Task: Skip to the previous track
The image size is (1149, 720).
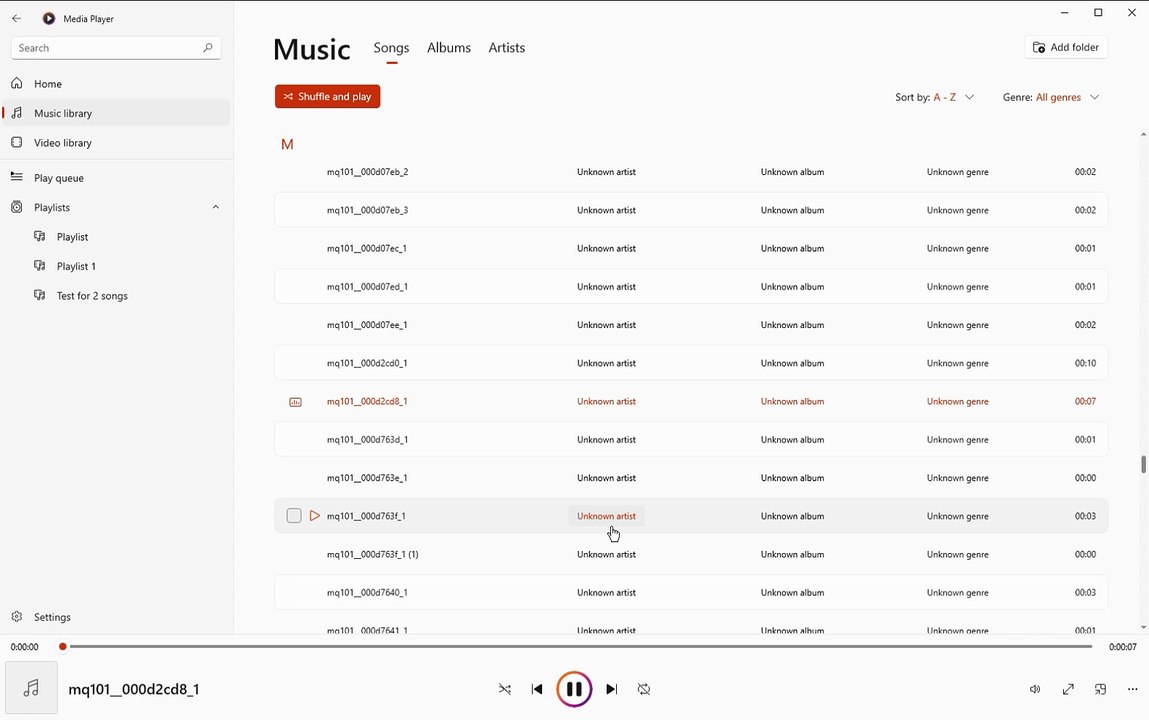Action: pos(537,689)
